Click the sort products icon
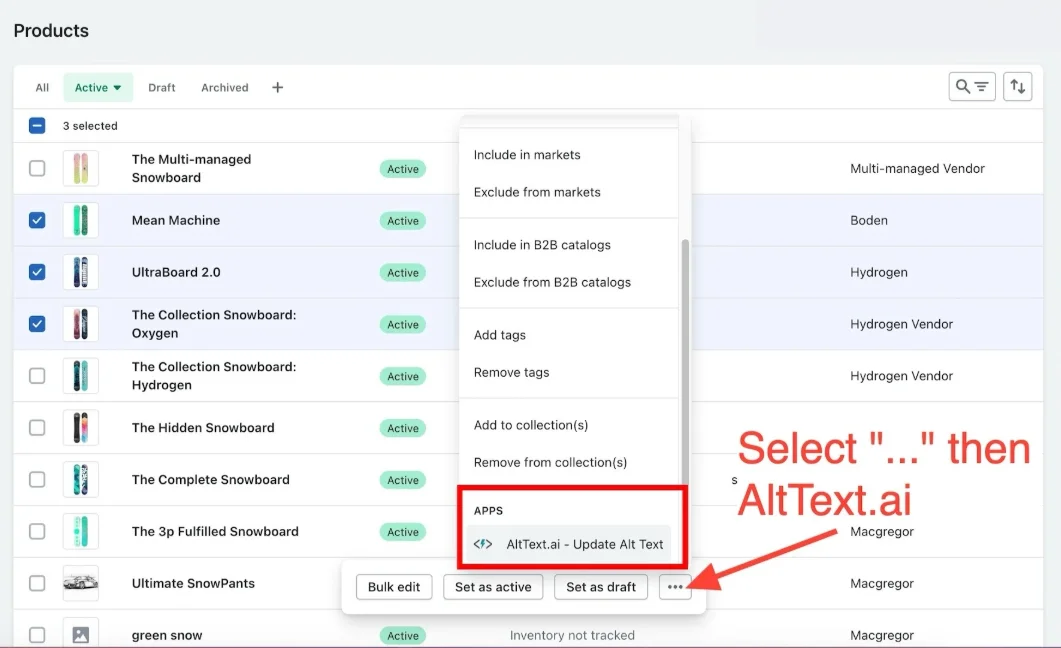 1017,86
